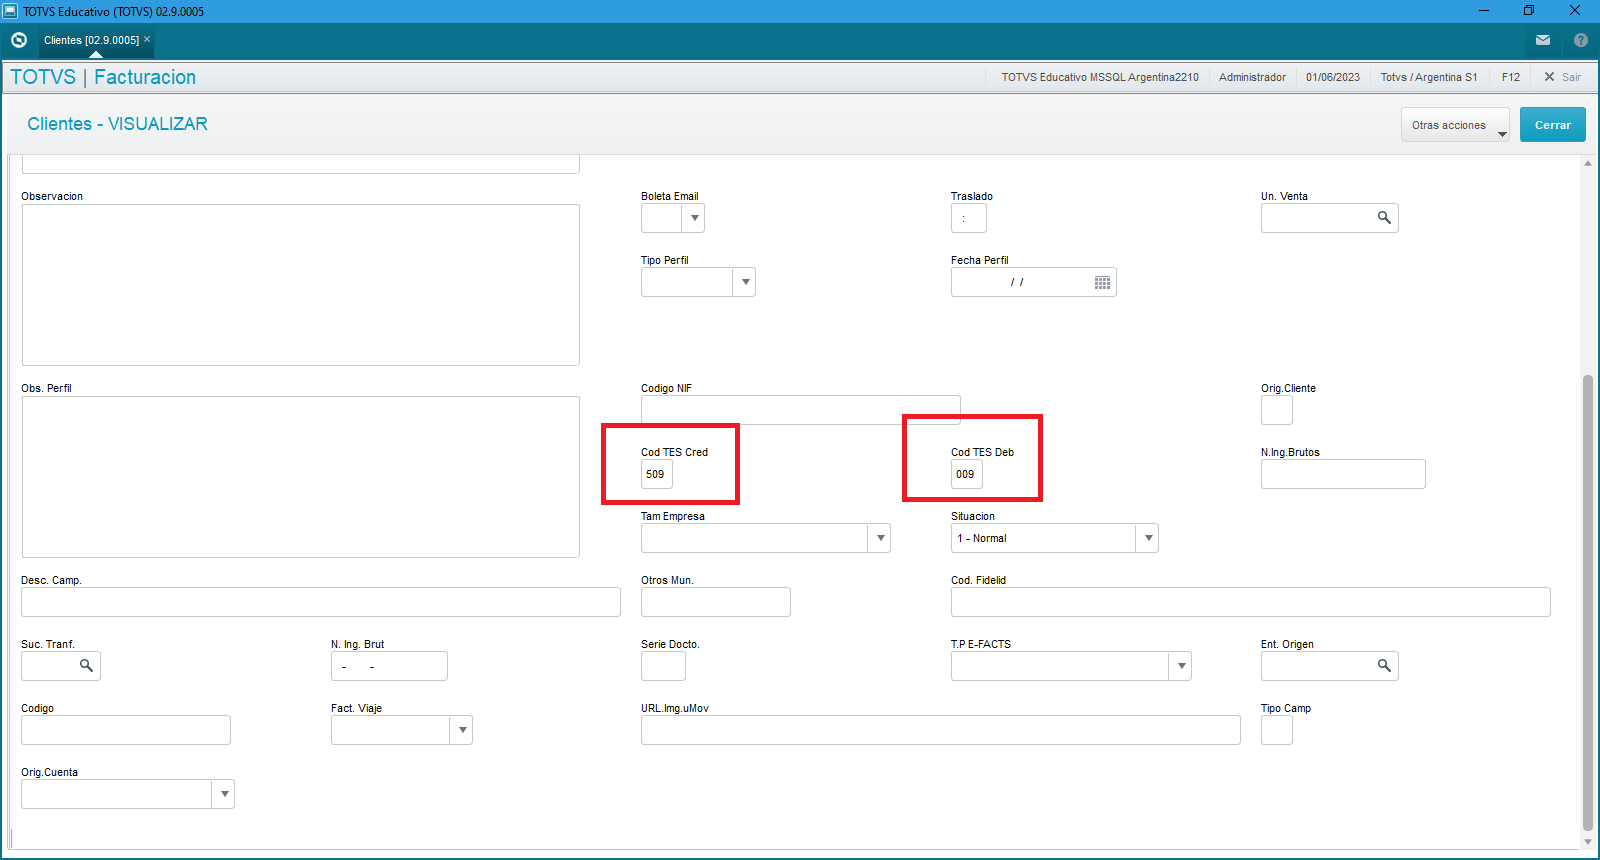
Task: Click the Desc. Camp. field
Action: pos(321,602)
